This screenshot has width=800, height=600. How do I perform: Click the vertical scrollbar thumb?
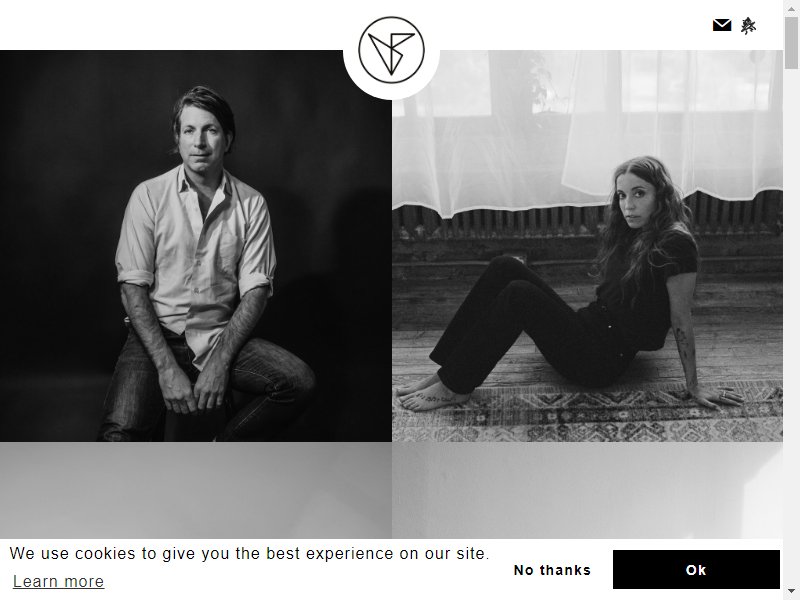[792, 40]
